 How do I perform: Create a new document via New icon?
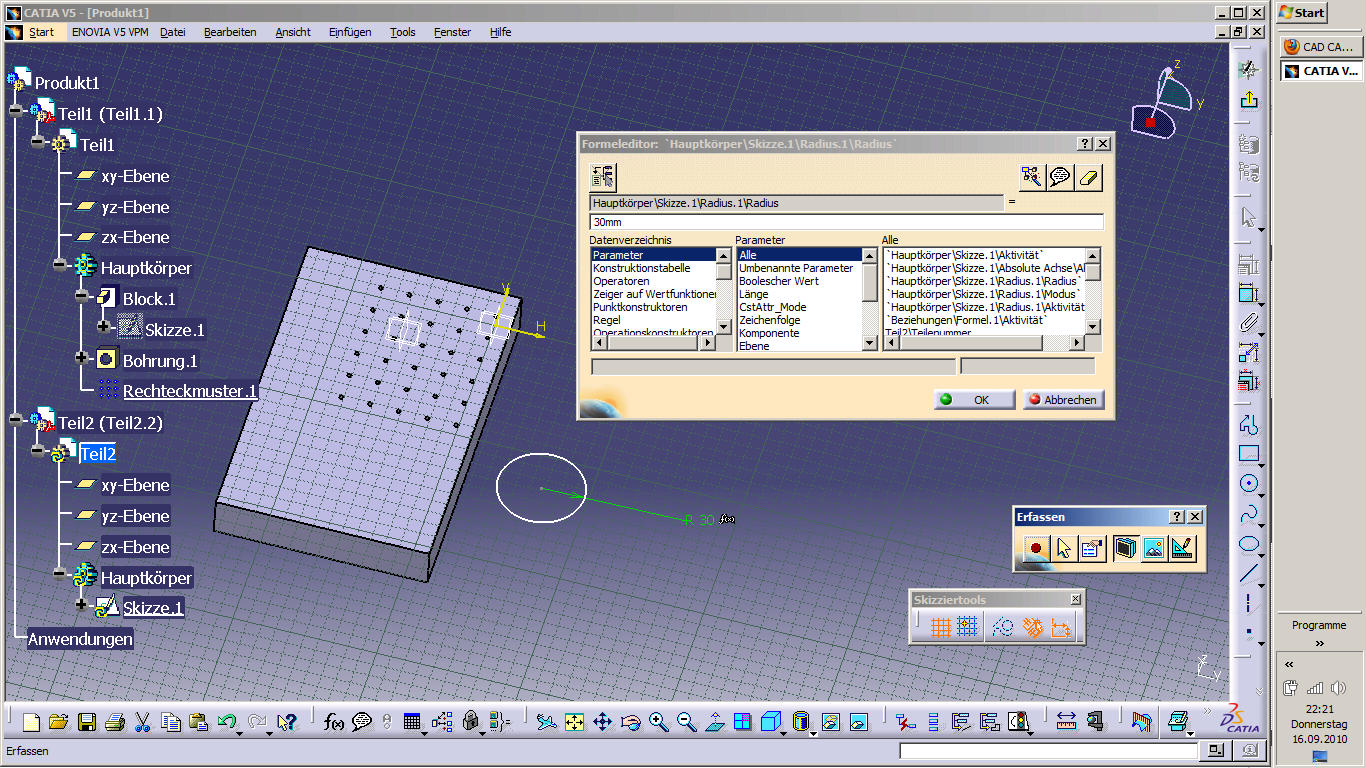[x=31, y=721]
